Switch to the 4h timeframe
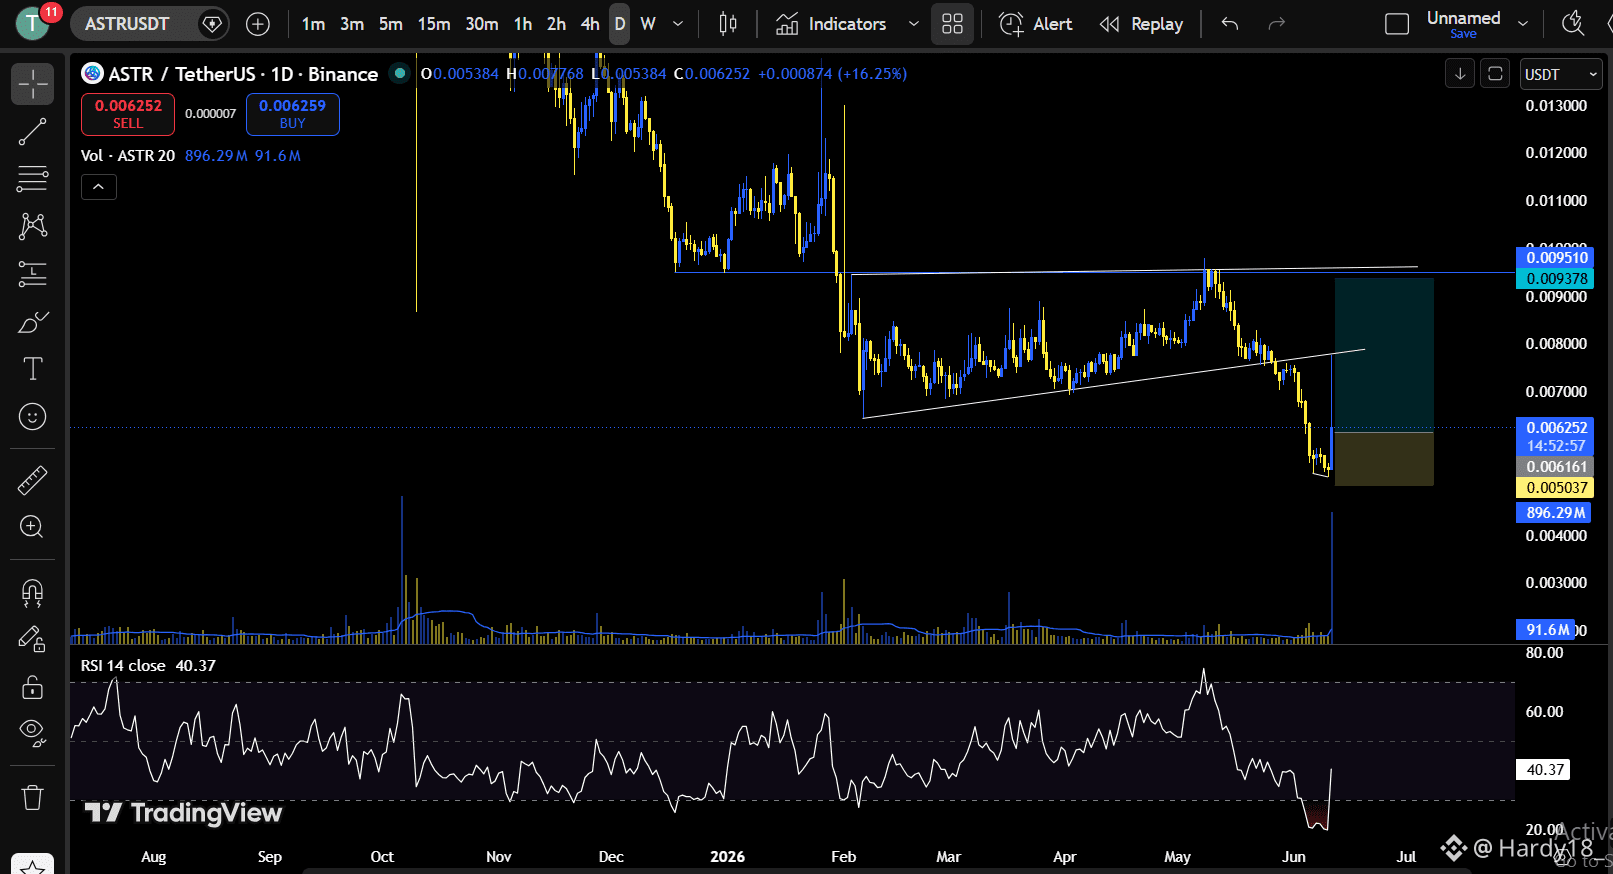The image size is (1613, 874). [x=590, y=24]
